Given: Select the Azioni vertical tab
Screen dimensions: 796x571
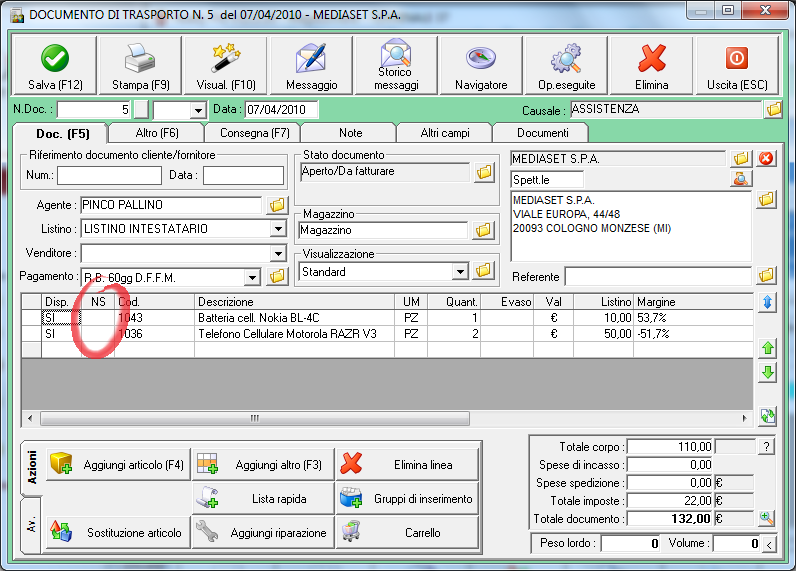Looking at the screenshot, I should [31, 467].
